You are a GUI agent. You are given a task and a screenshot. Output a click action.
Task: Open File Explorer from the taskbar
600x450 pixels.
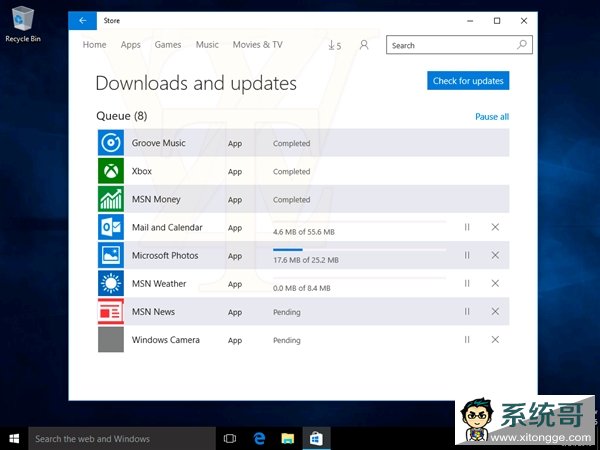pos(287,439)
